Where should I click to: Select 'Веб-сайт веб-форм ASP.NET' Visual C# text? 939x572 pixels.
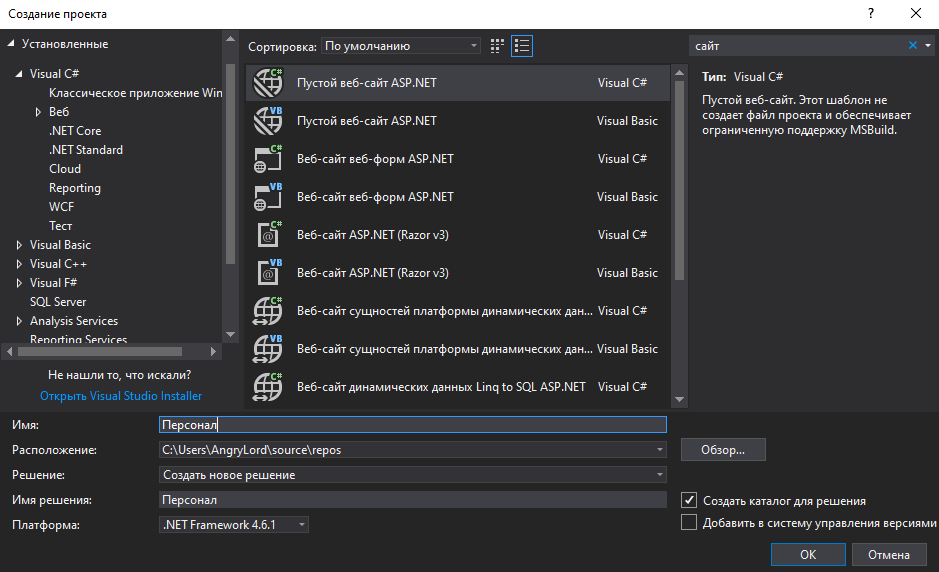(375, 159)
